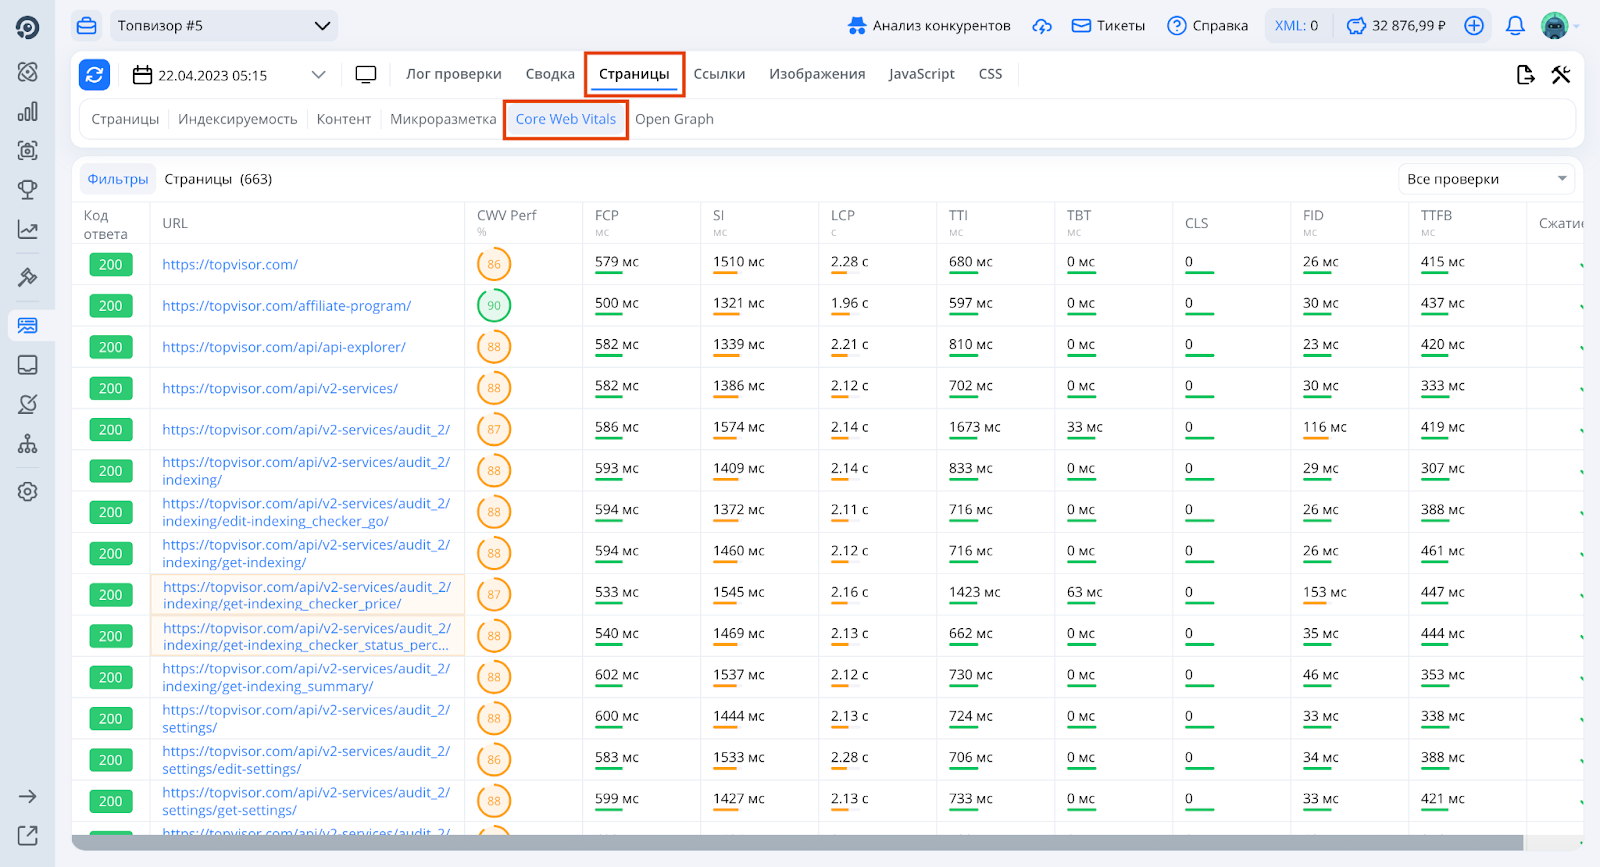Open the Все проверки dropdown
The image size is (1600, 867).
(1485, 179)
